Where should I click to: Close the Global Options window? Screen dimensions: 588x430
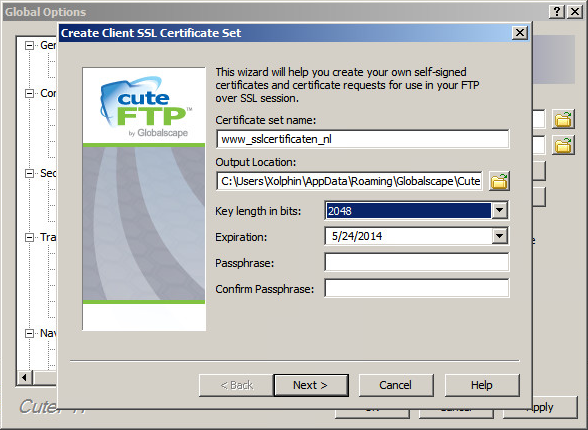[x=574, y=12]
